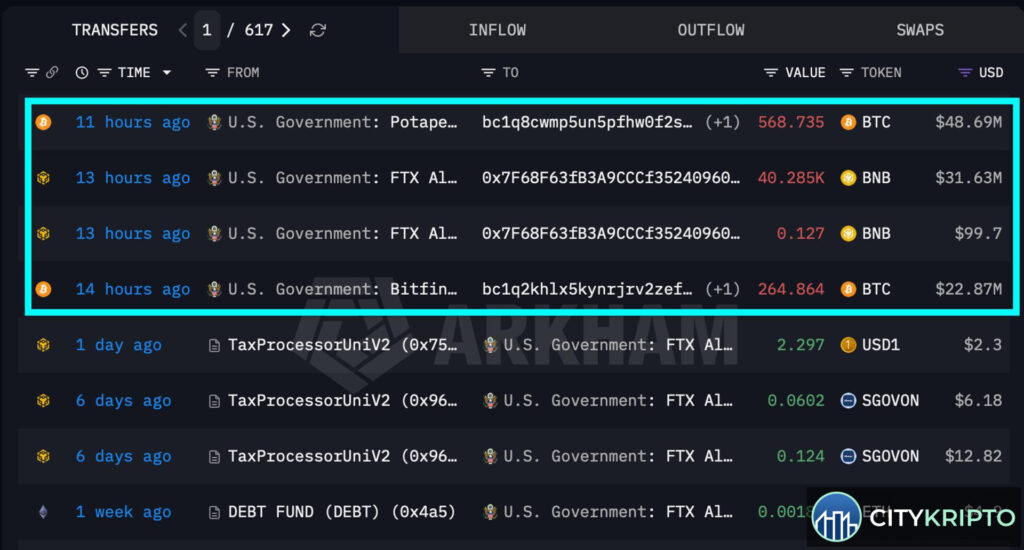Click chain icon in 1 day ago row

click(44, 345)
